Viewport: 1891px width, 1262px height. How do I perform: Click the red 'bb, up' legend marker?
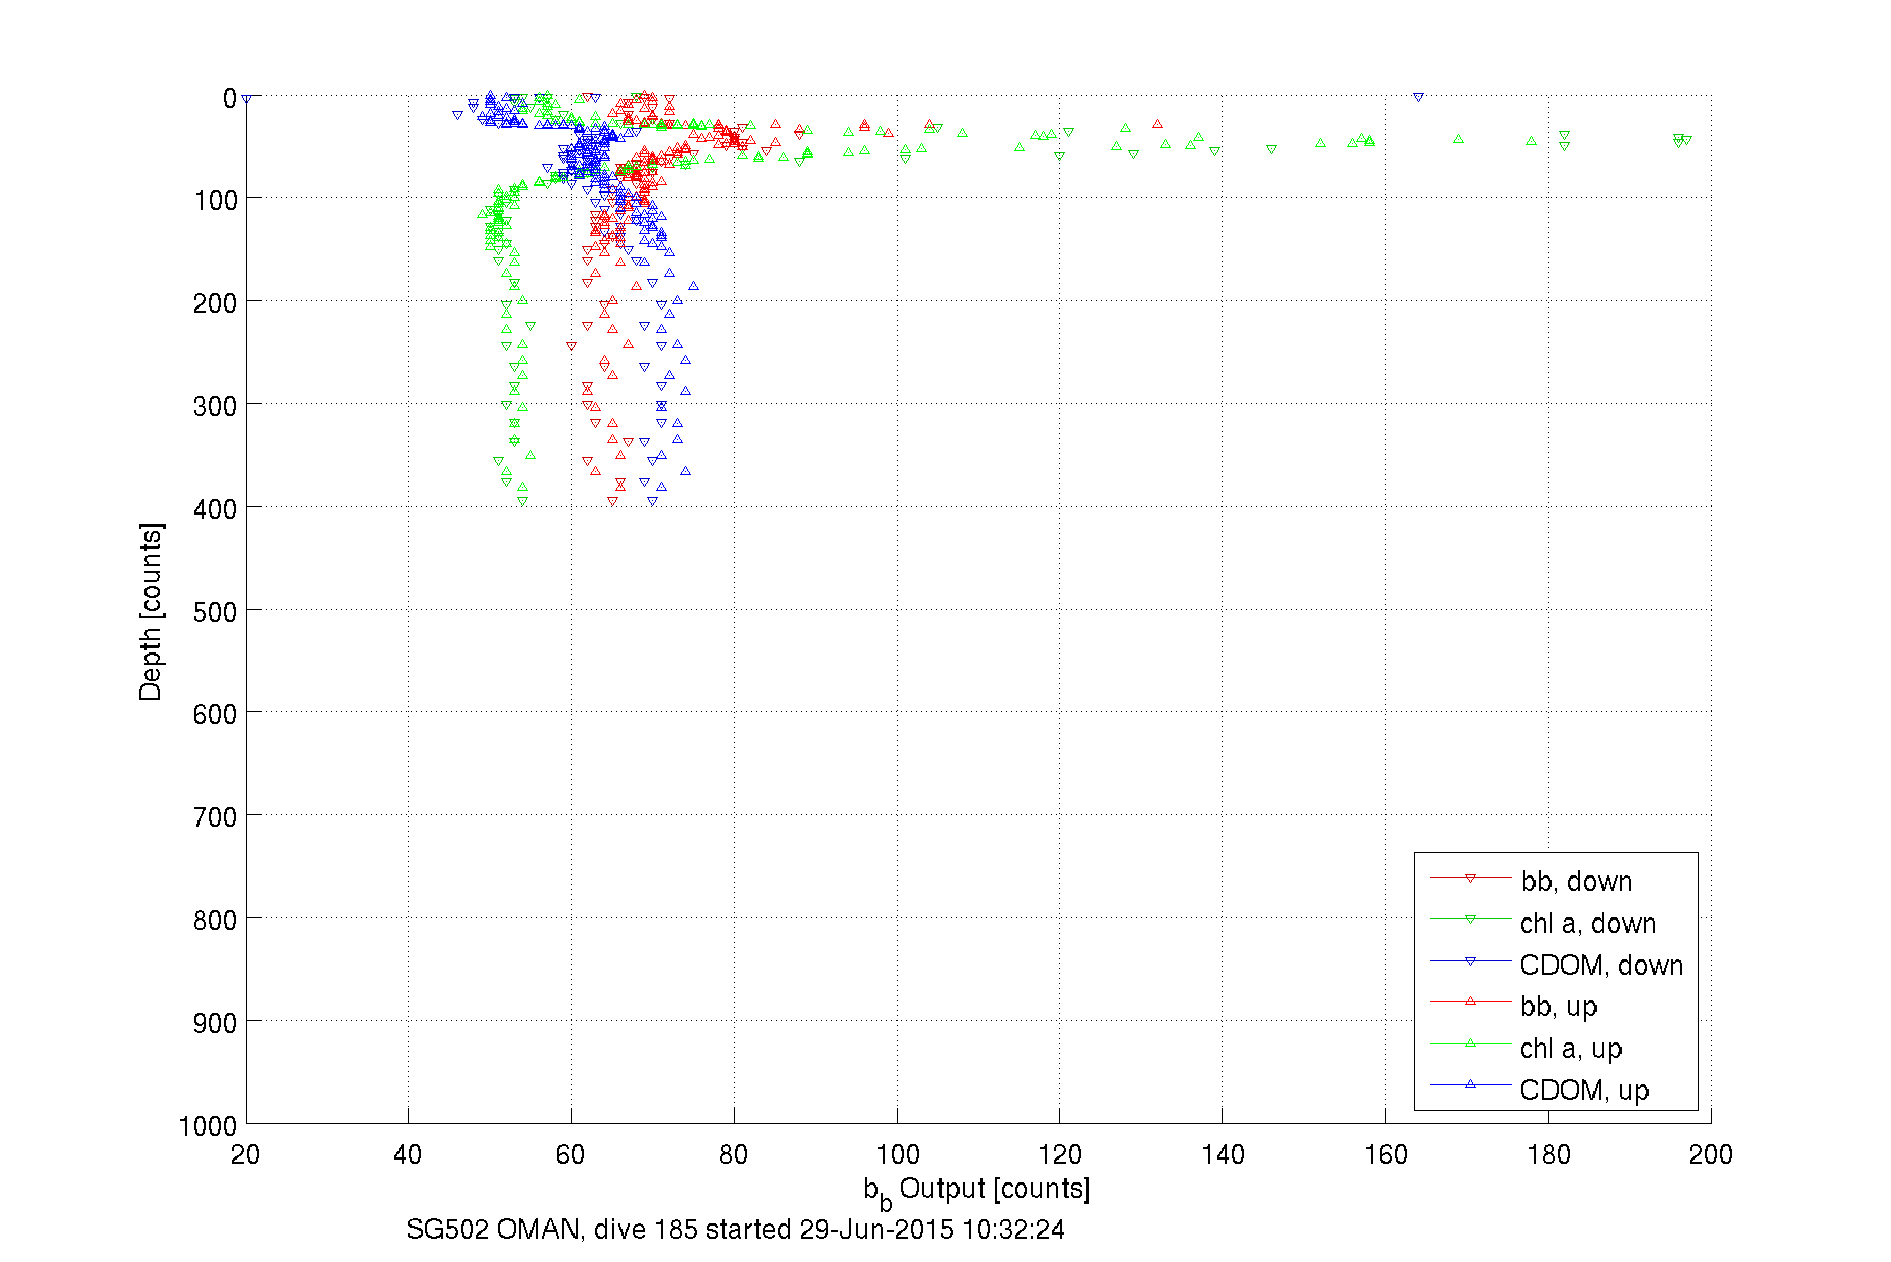pyautogui.click(x=1470, y=1001)
